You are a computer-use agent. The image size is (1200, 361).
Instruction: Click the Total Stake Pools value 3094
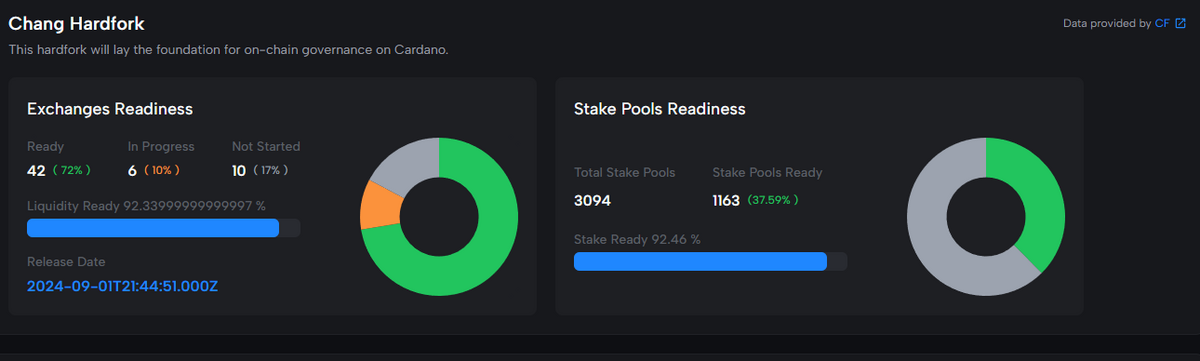coord(592,200)
